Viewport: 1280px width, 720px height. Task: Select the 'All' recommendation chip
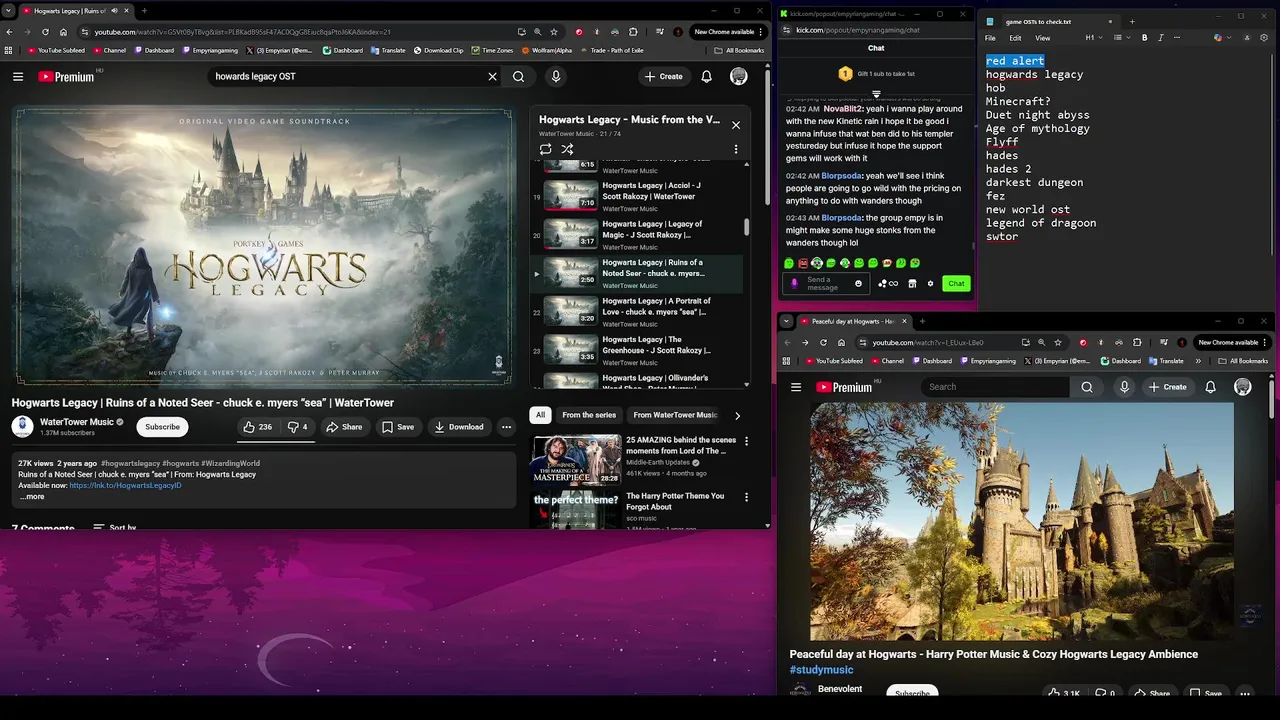(x=540, y=415)
